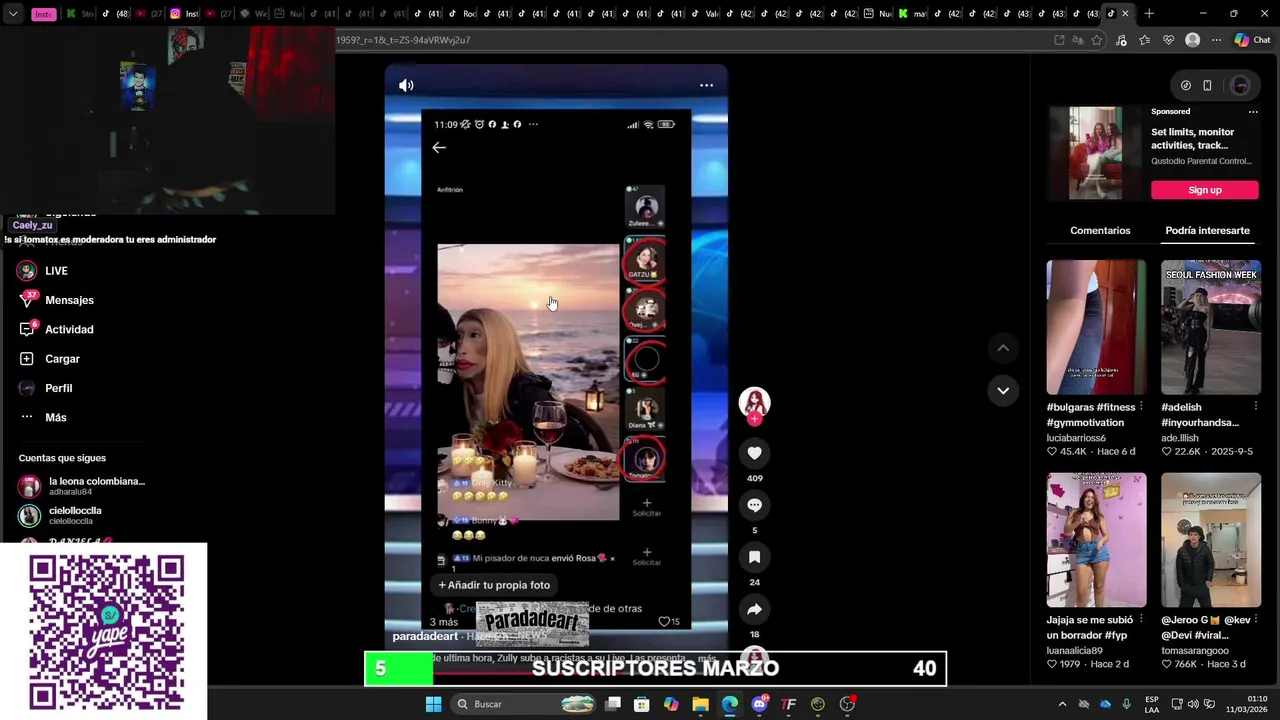Share the video with the arrow icon
The height and width of the screenshot is (720, 1280).
(754, 609)
